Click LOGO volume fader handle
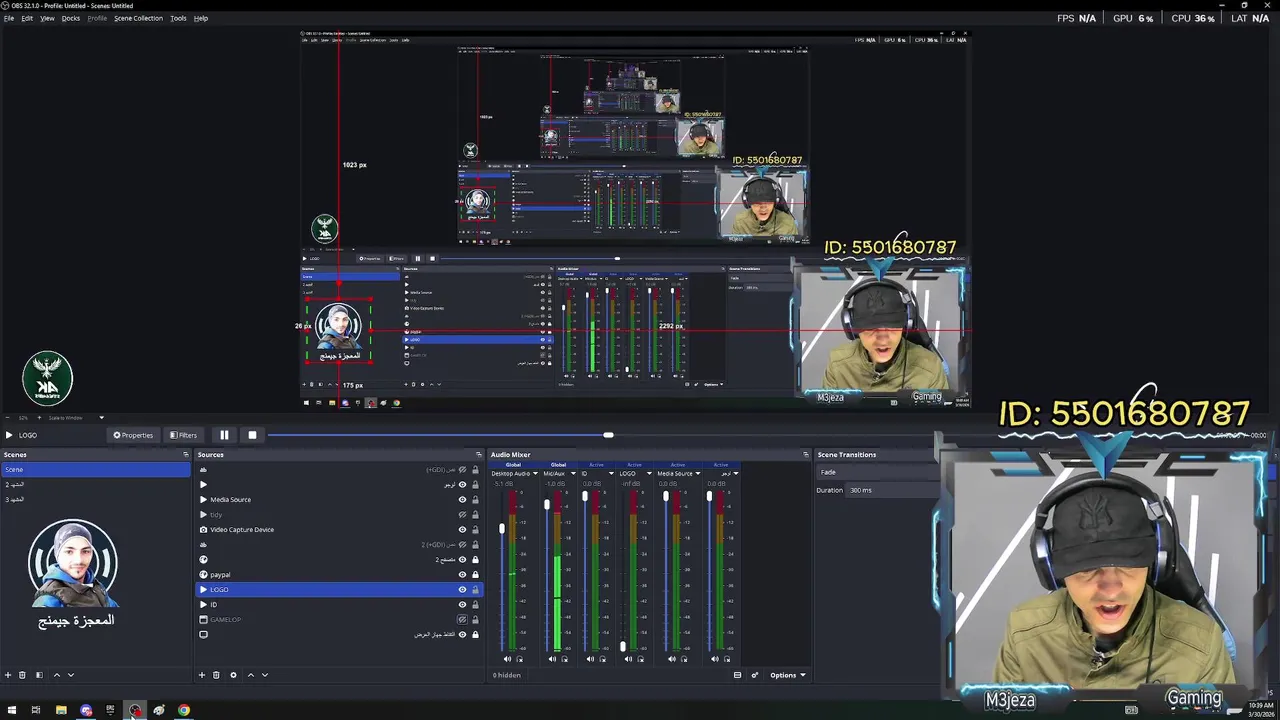1280x720 pixels. click(623, 646)
